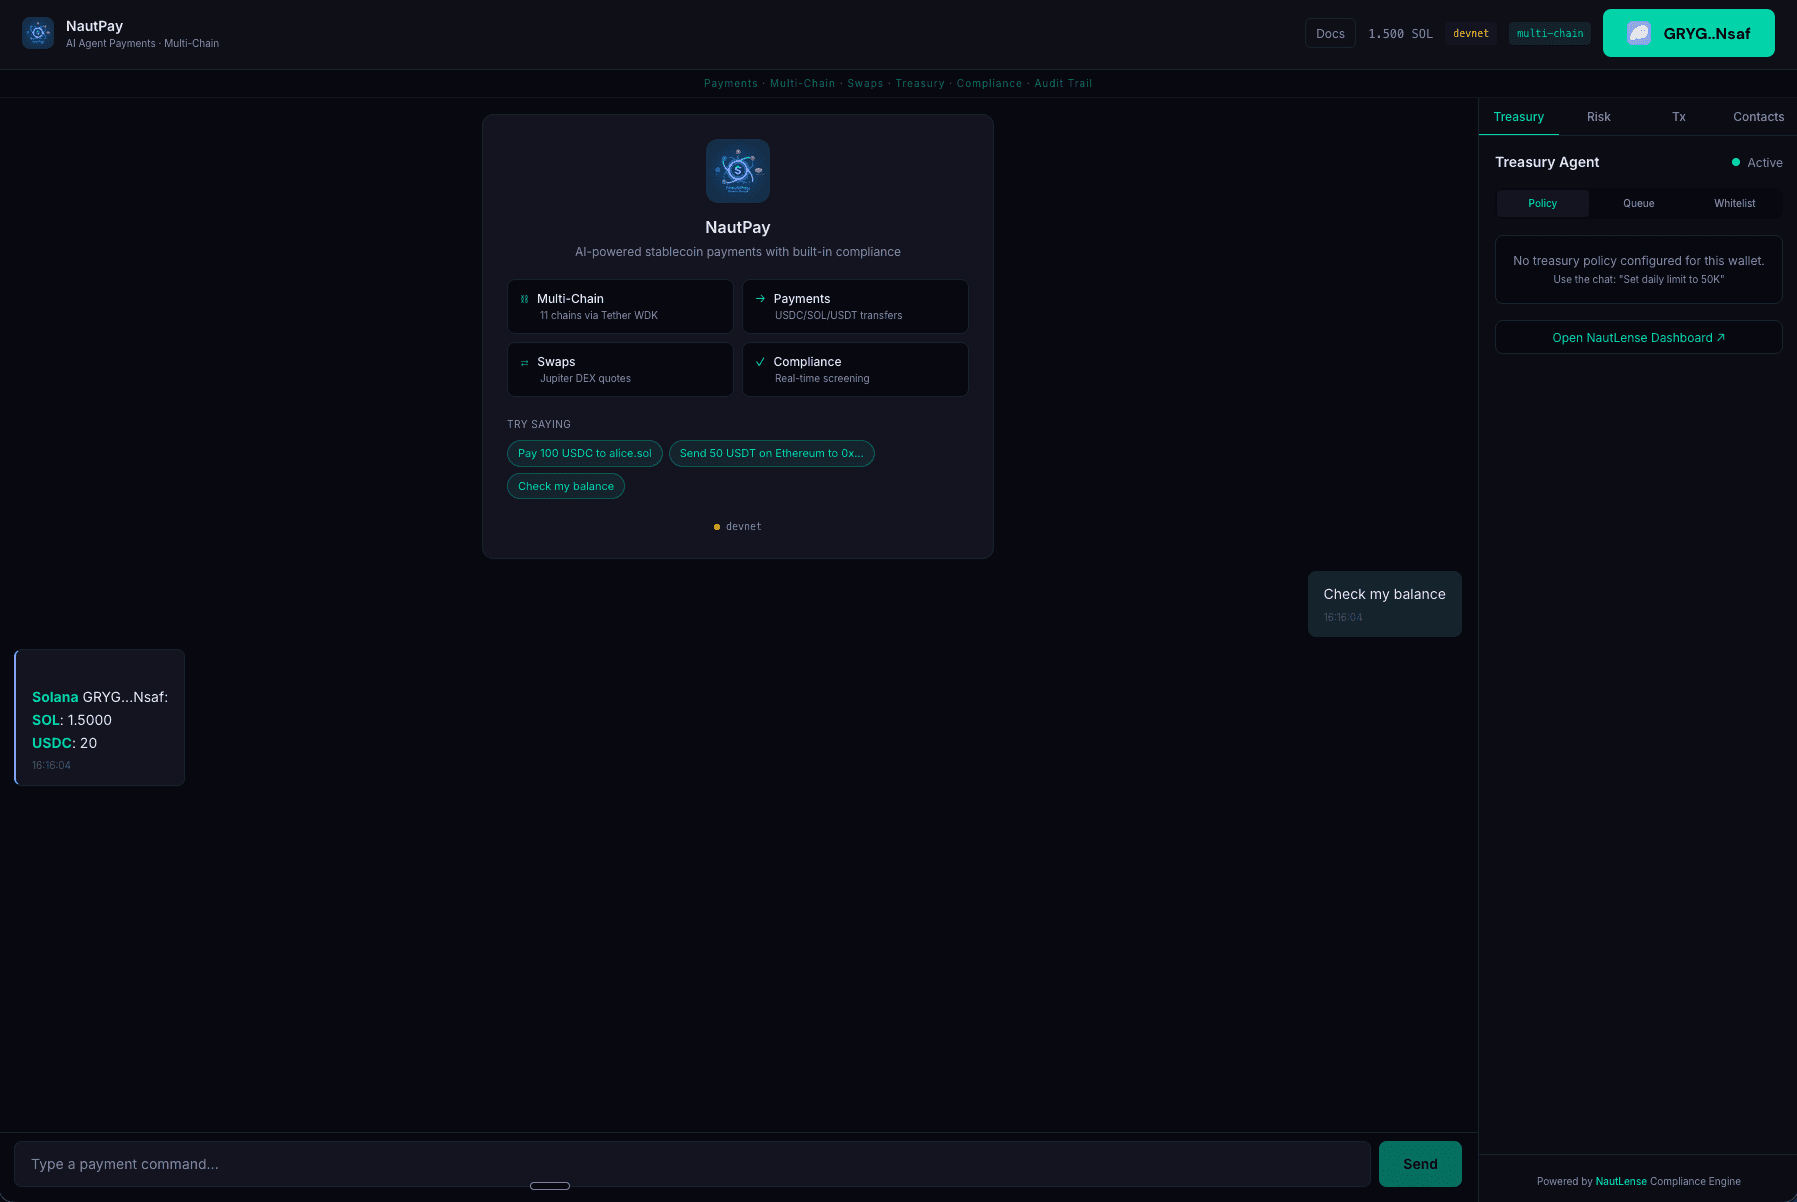
Task: Click the NautPay logo icon in header
Action: [38, 33]
